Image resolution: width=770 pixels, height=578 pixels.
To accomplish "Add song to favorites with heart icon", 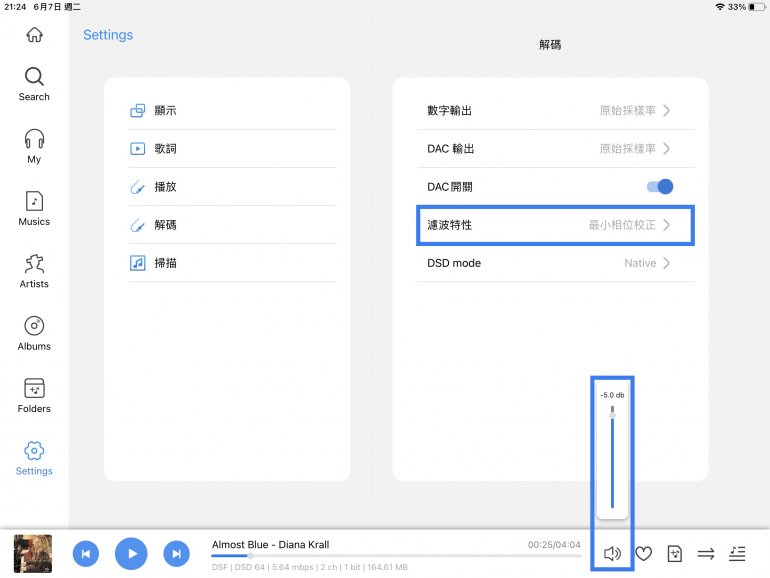I will tap(644, 553).
